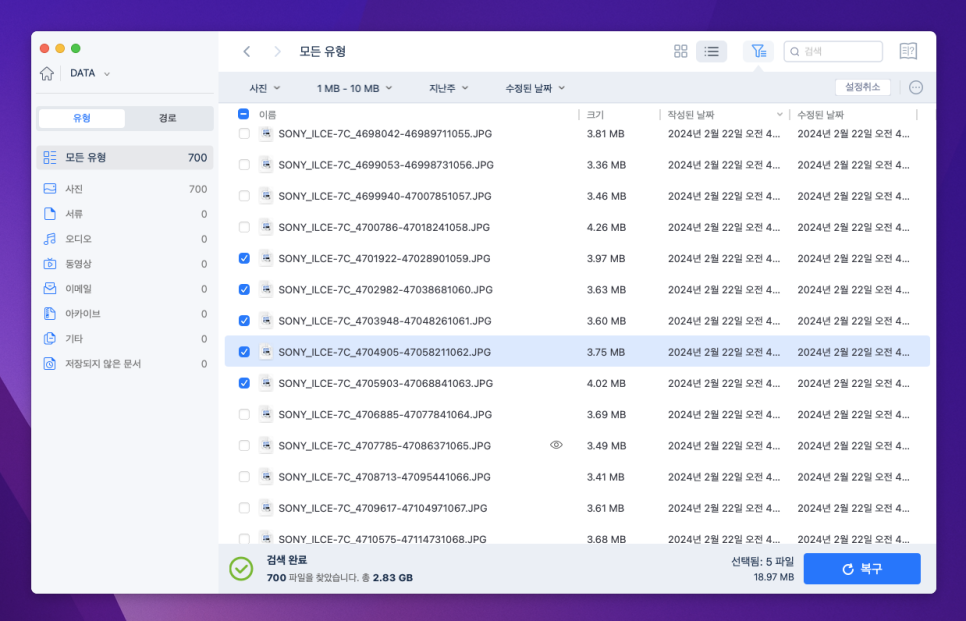Click green check scan complete icon
This screenshot has height=621, width=966.
point(241,569)
